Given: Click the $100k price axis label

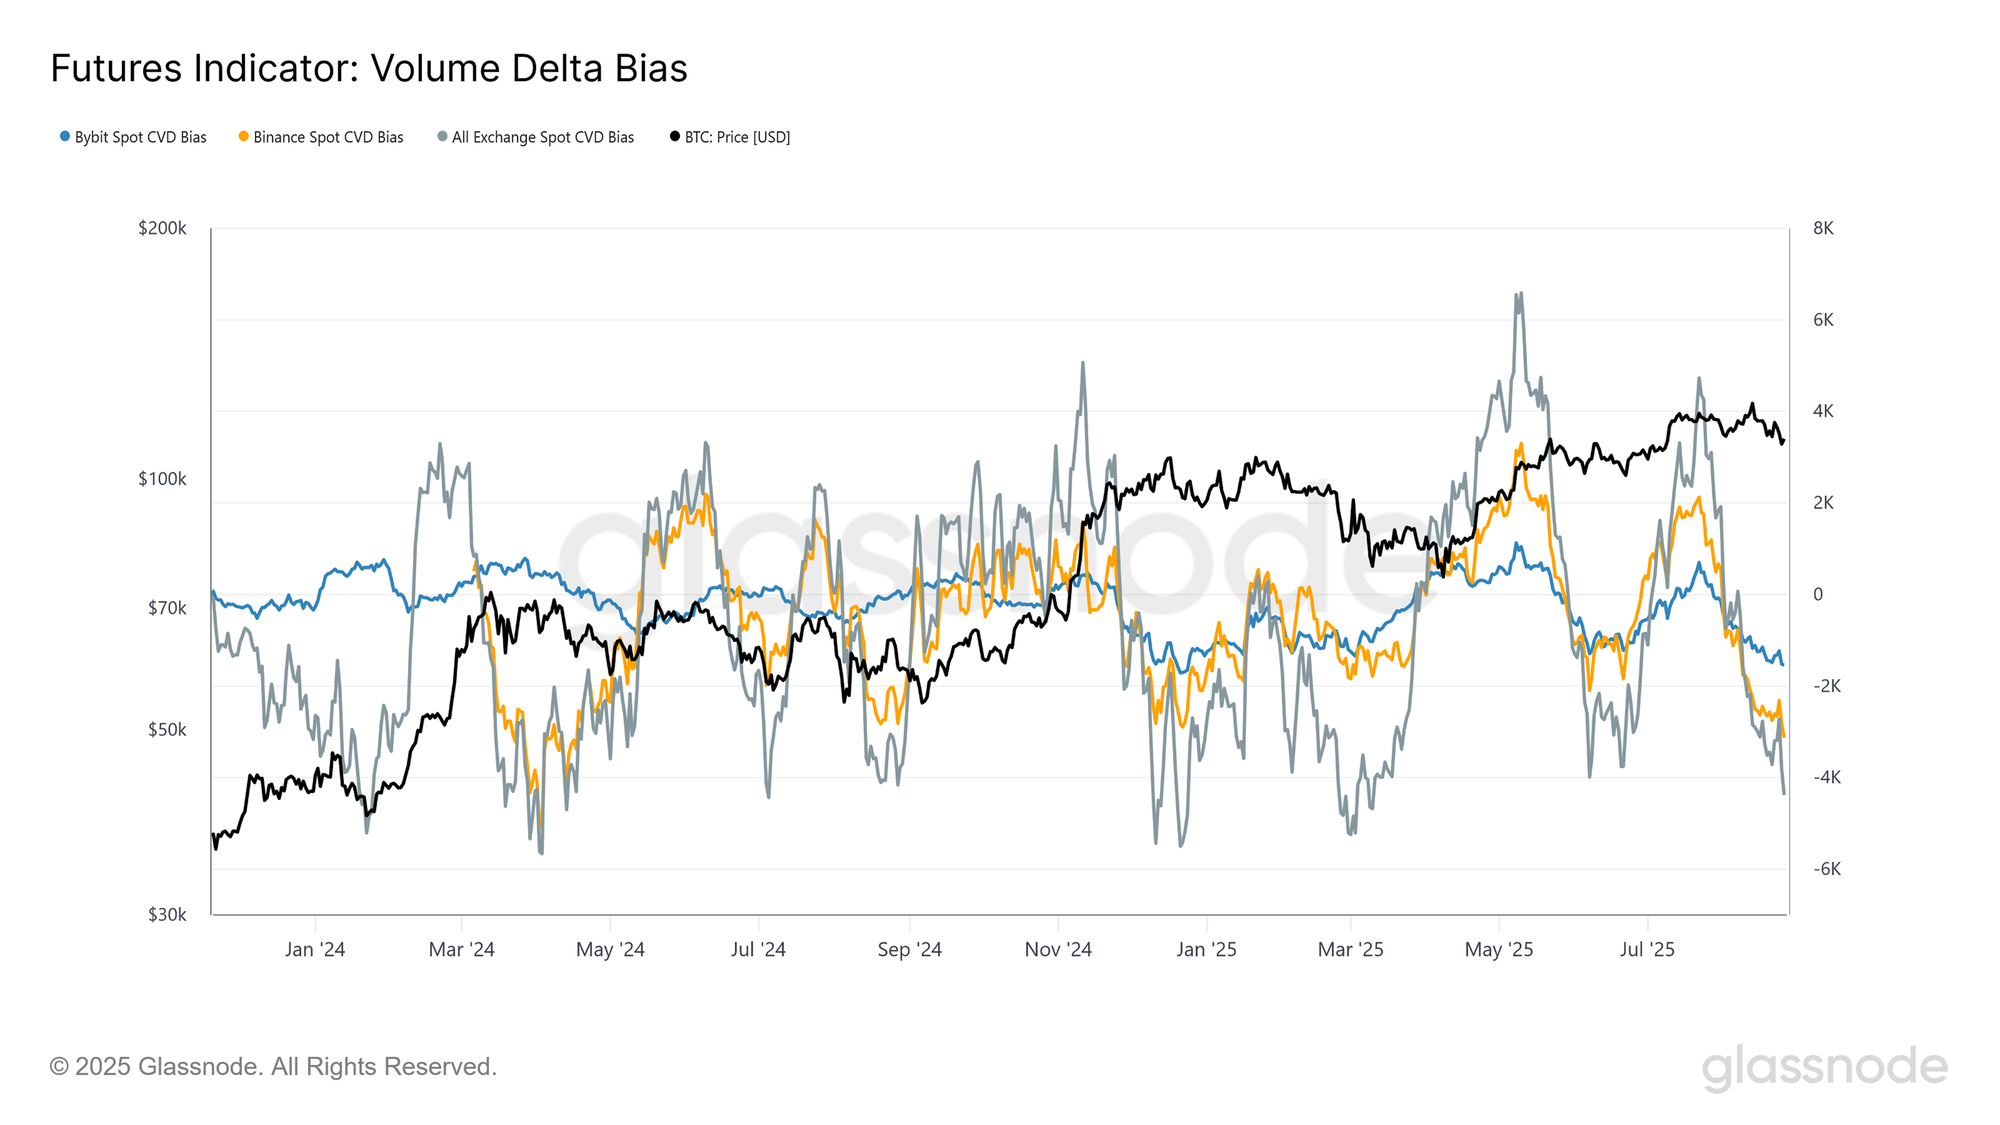Looking at the screenshot, I should point(163,479).
